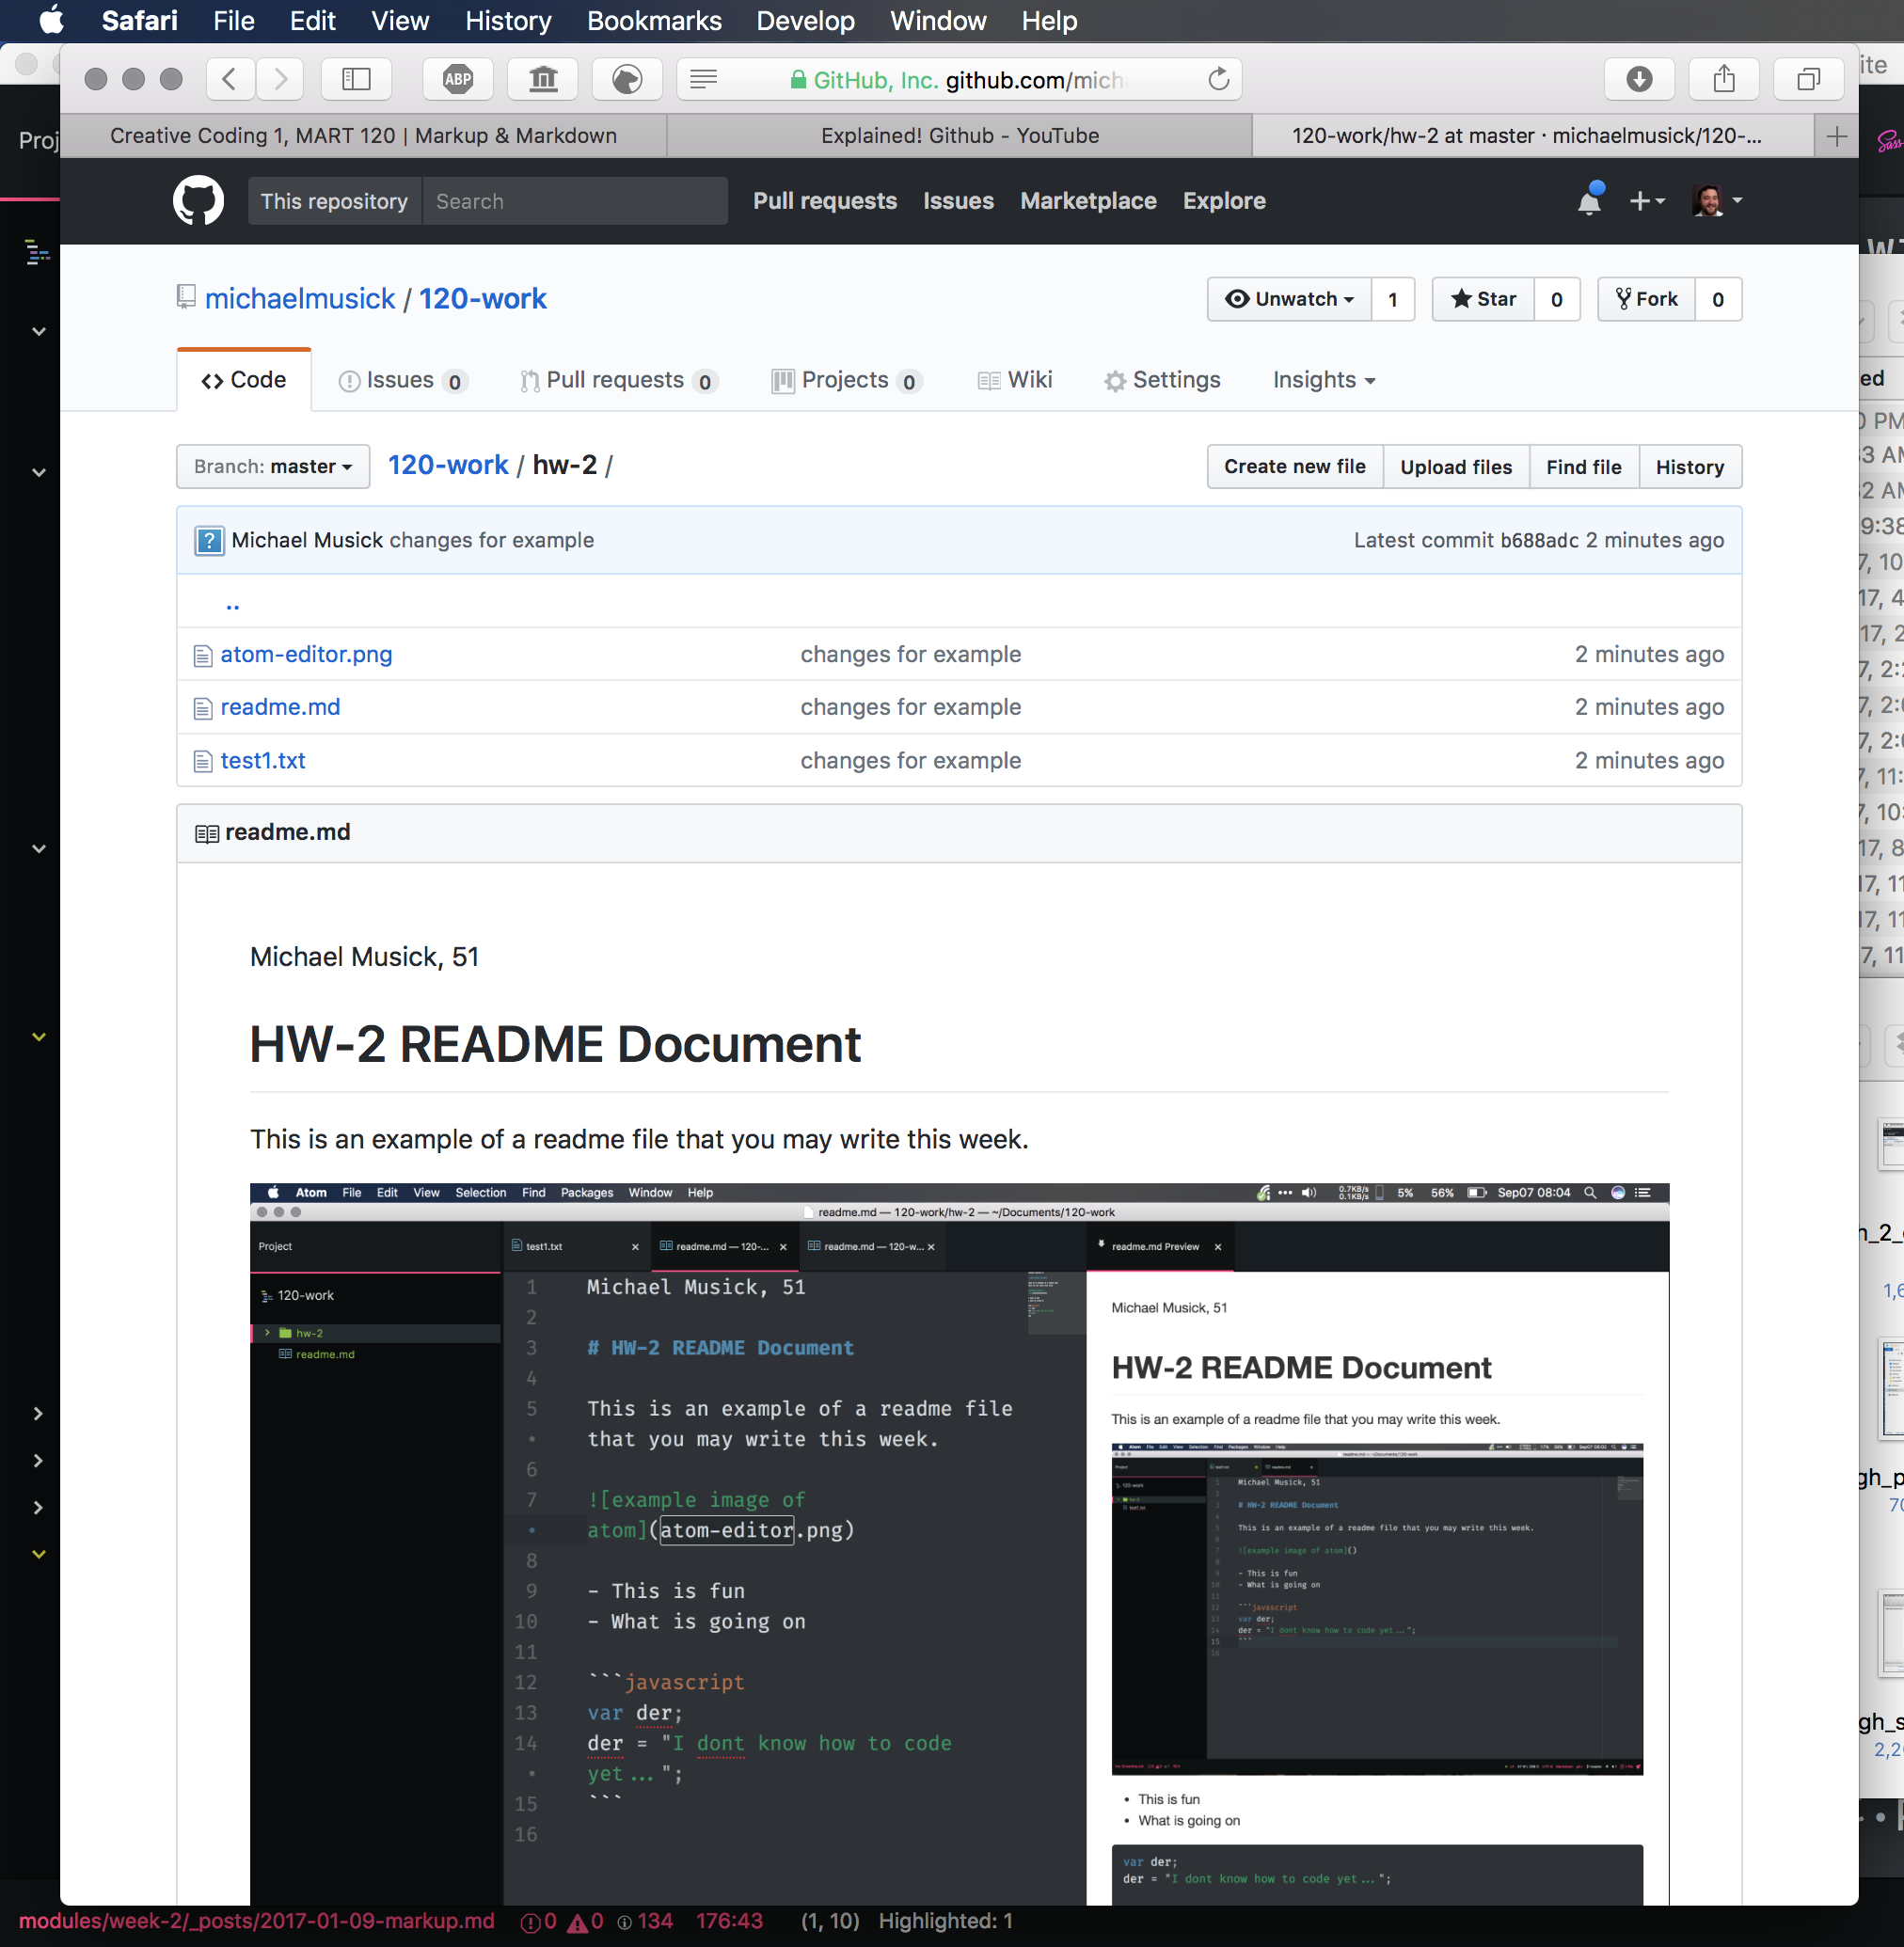
Task: Click the GitHub Octocat logo
Action: tap(198, 201)
